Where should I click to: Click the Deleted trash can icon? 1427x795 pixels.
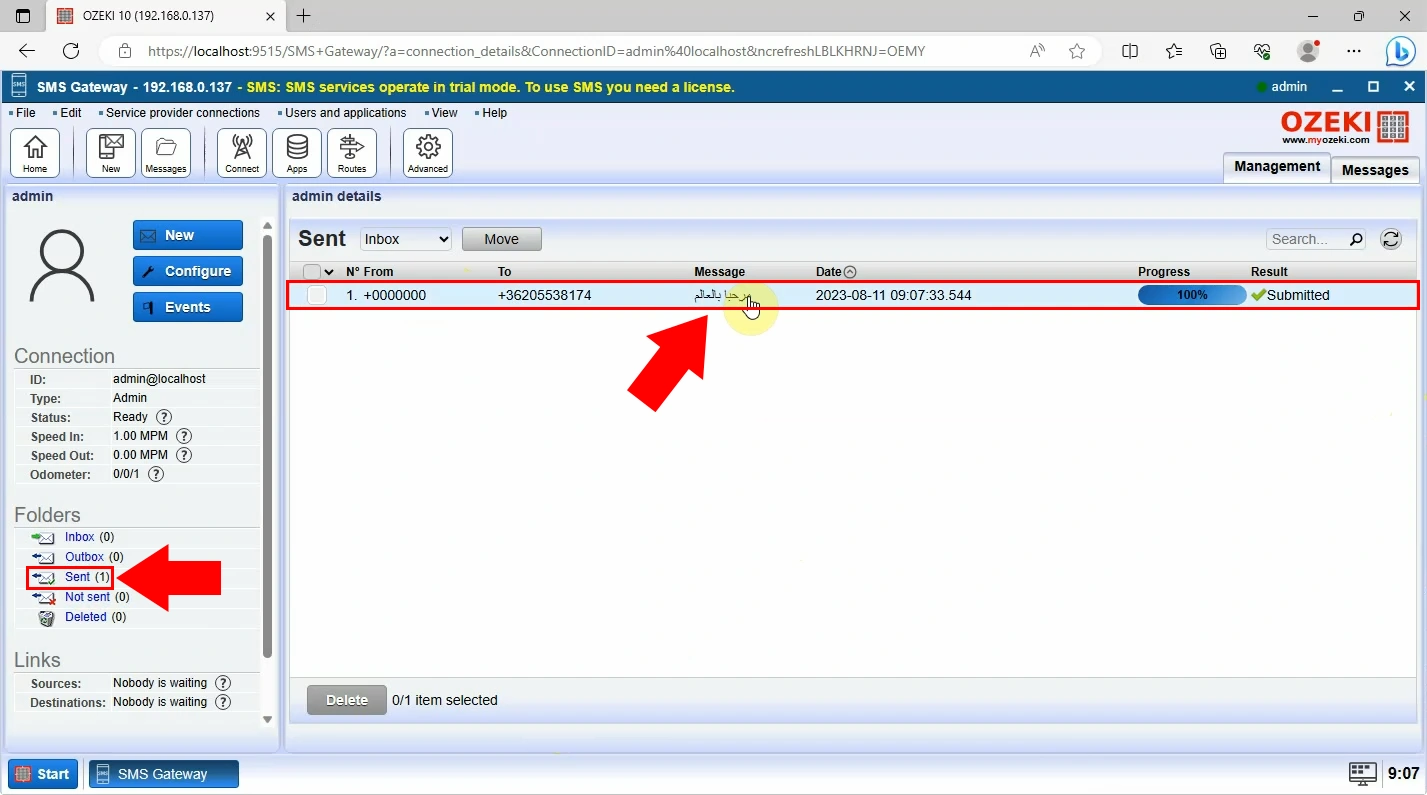(x=46, y=617)
